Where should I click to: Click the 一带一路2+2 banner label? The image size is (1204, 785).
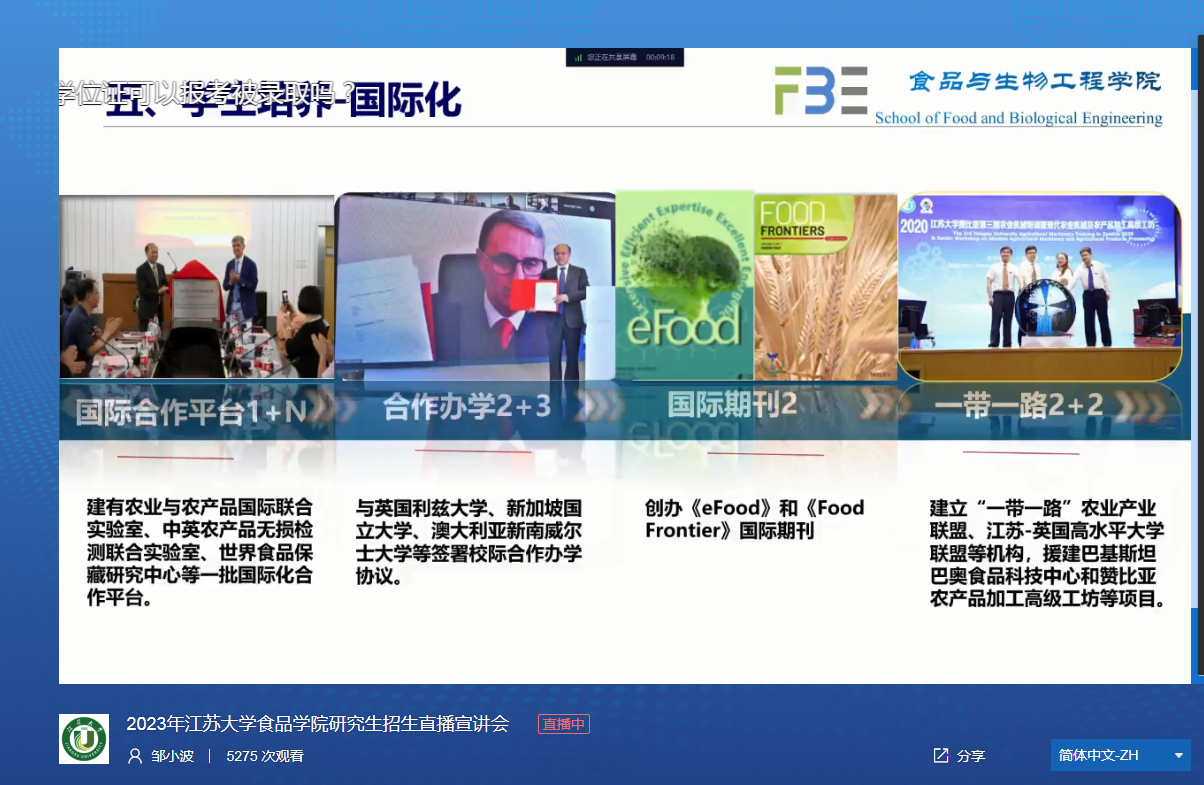pyautogui.click(x=1018, y=405)
